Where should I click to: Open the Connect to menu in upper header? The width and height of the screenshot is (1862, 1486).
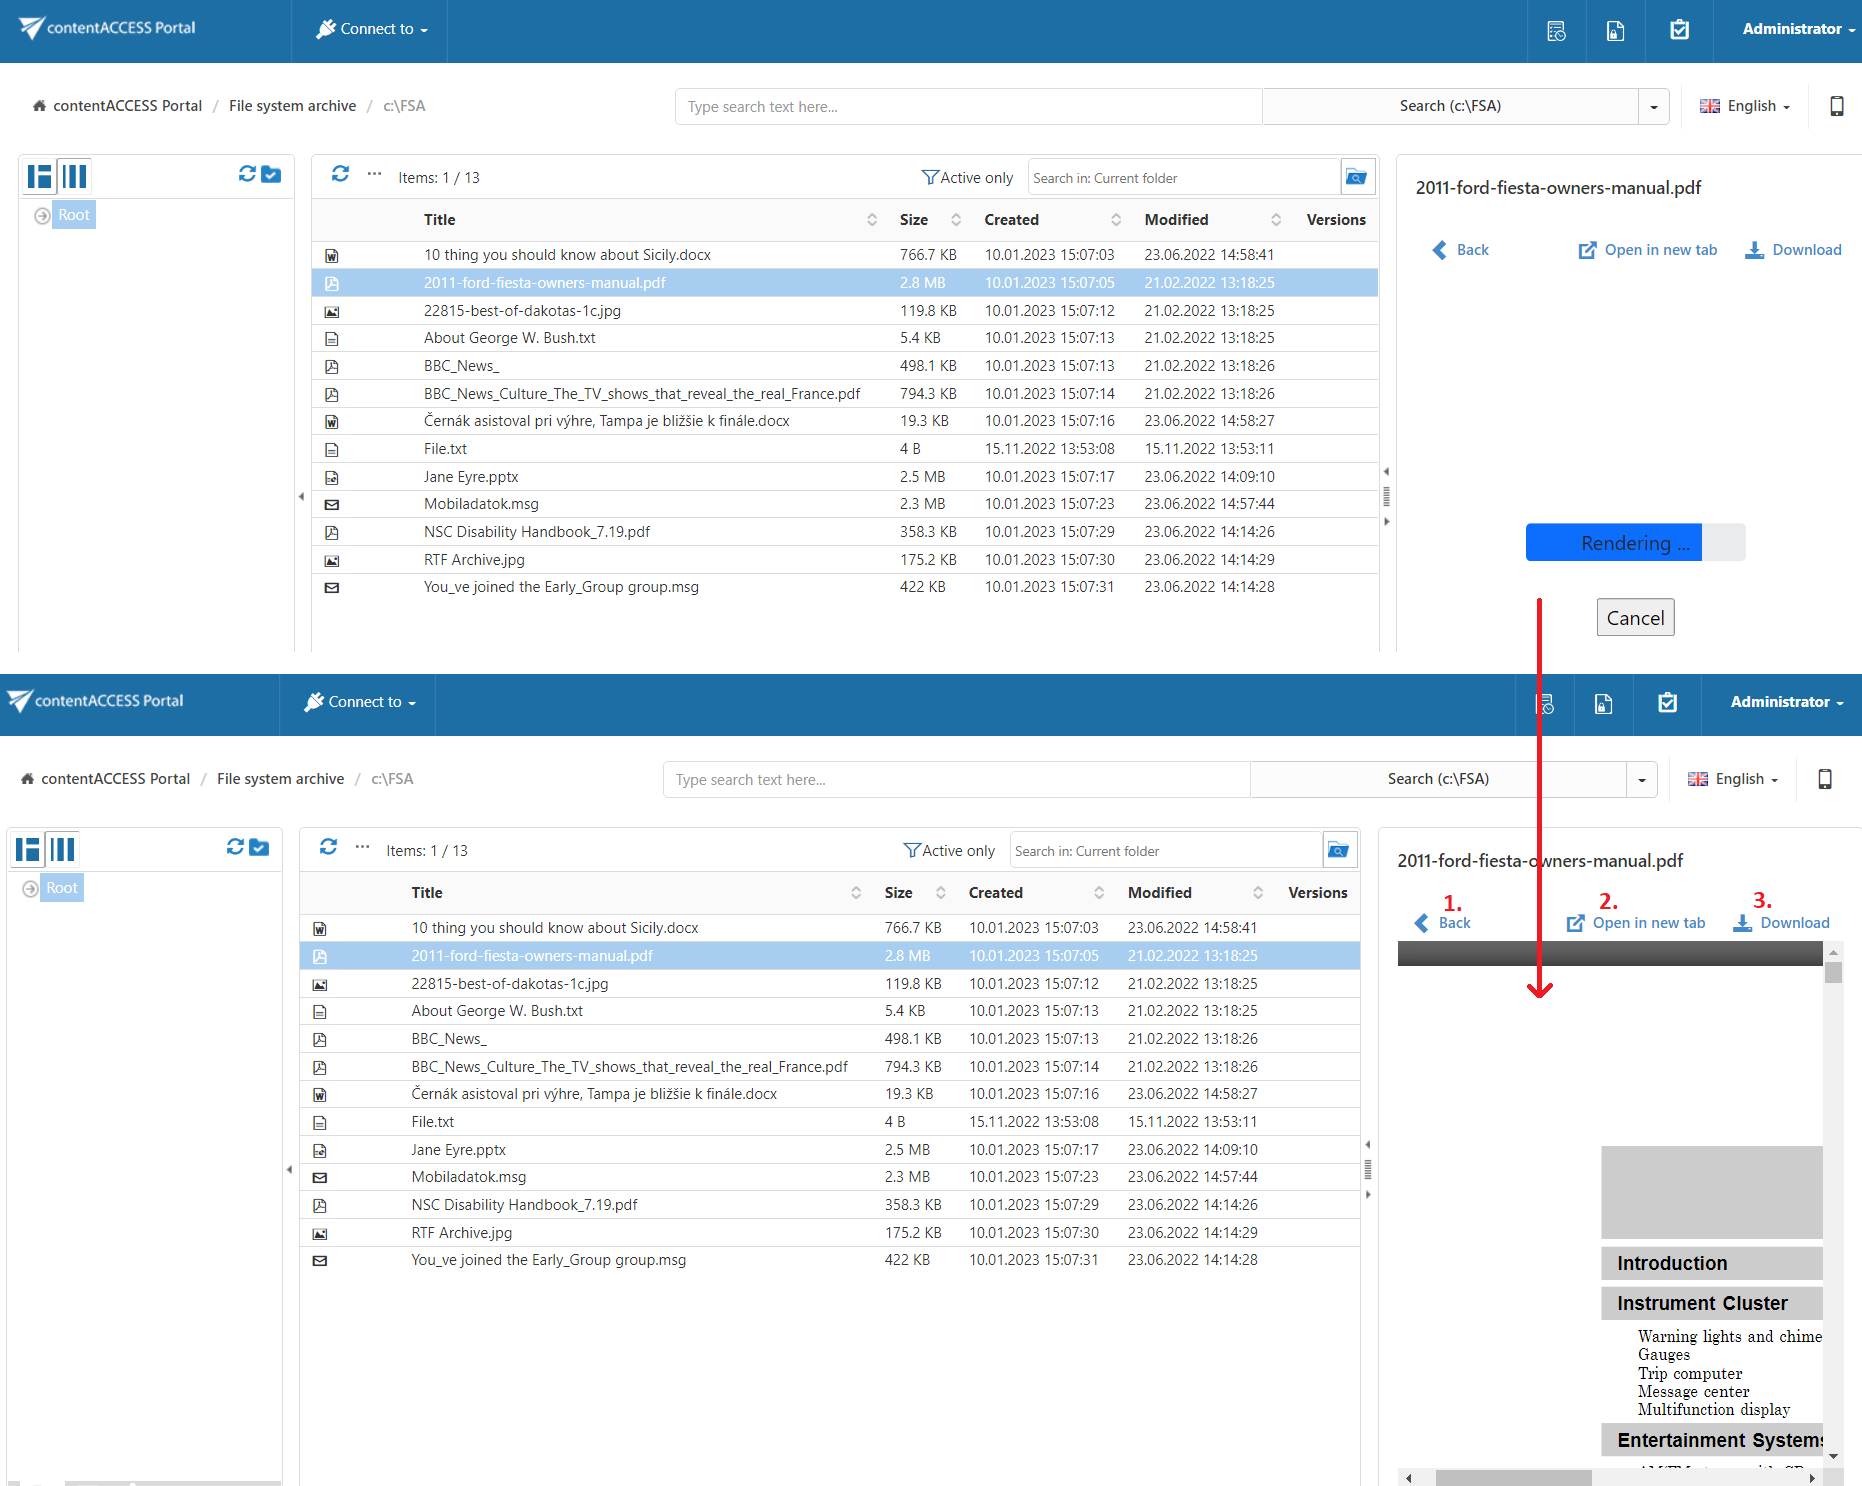(372, 29)
